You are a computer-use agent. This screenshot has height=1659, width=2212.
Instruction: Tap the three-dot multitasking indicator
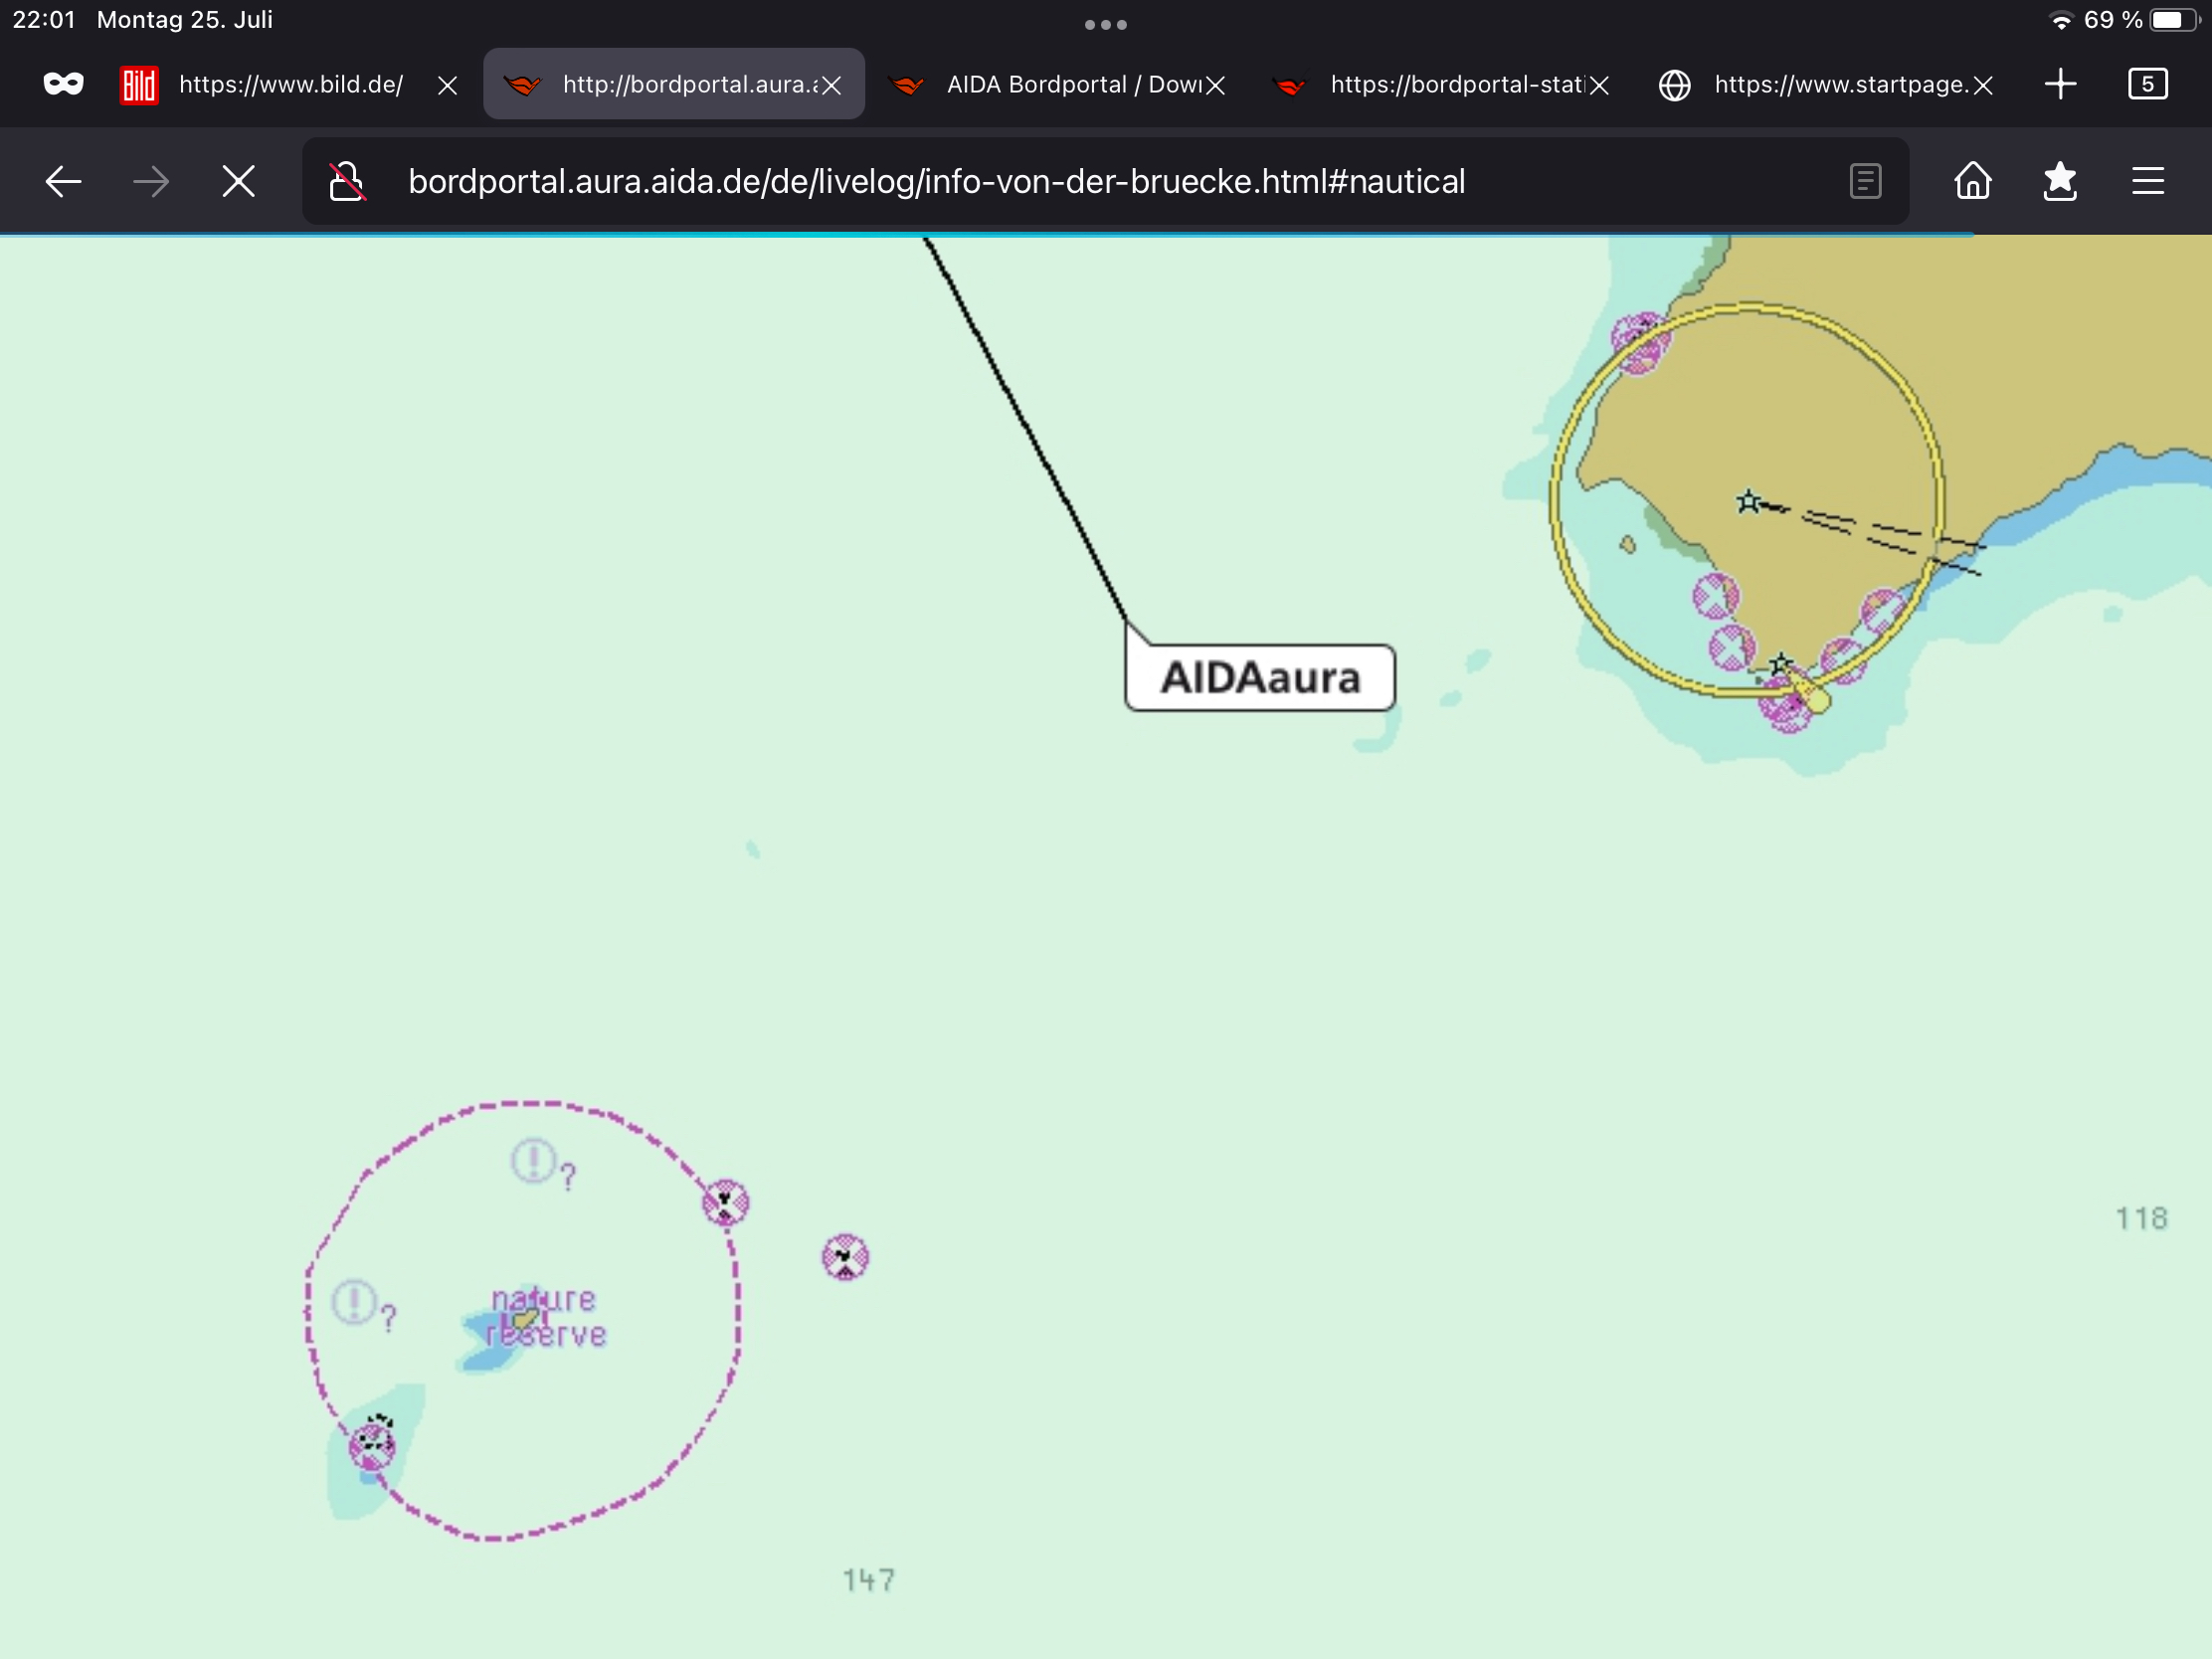click(1105, 25)
